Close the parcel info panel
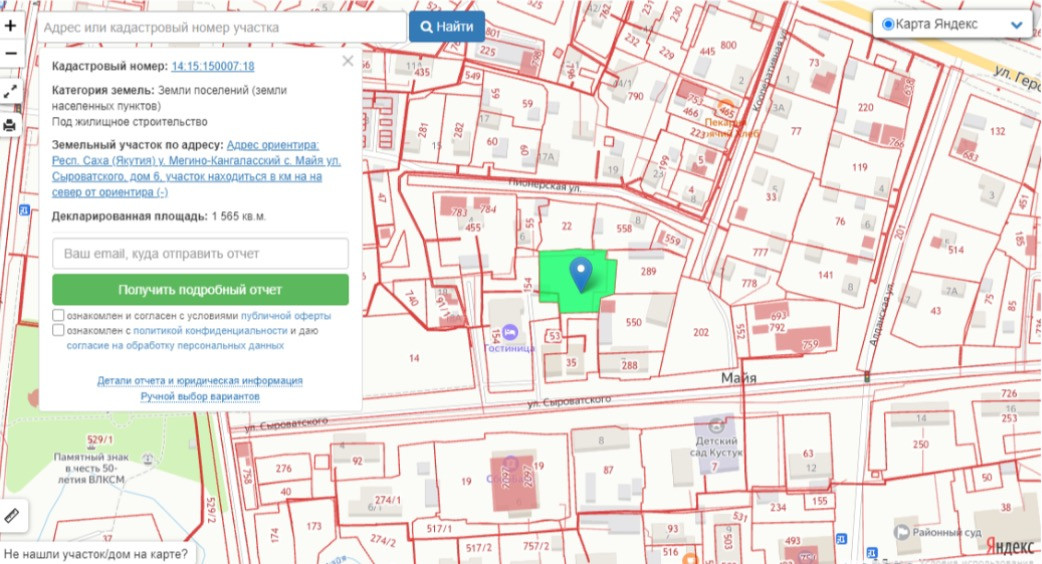This screenshot has width=1042, height=564. [x=348, y=61]
